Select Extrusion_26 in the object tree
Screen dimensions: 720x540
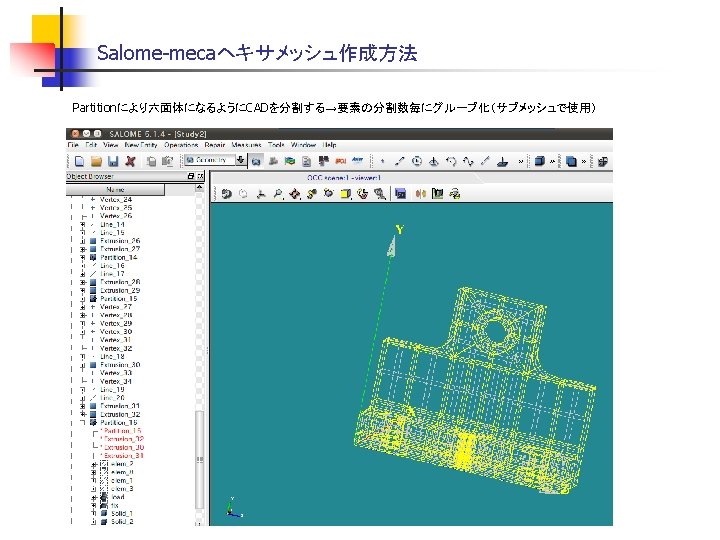pyautogui.click(x=120, y=241)
